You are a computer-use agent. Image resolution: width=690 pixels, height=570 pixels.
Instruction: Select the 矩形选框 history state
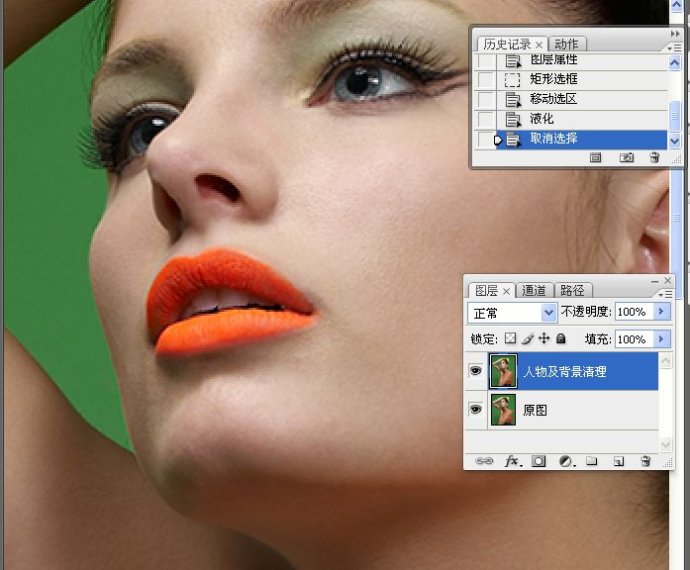click(x=554, y=79)
